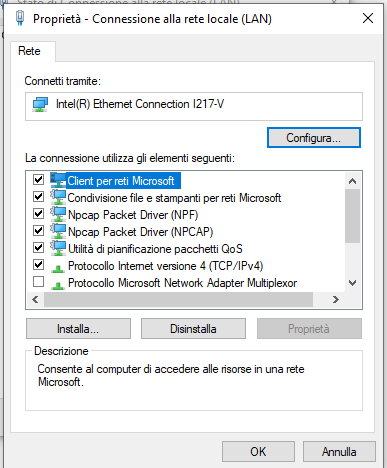Click the list's scroll down arrow
The image size is (387, 468).
[x=352, y=283]
